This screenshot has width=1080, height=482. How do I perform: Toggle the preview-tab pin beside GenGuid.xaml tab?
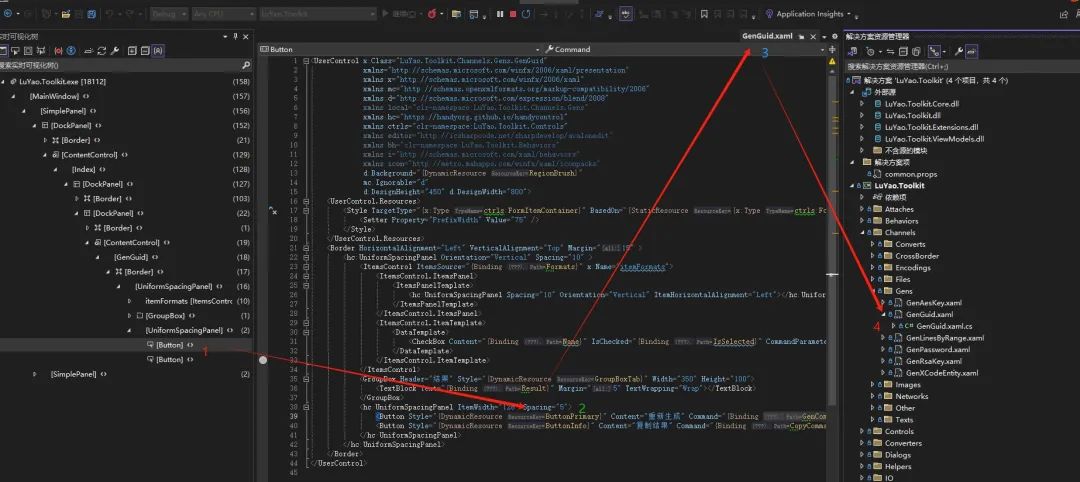pyautogui.click(x=803, y=36)
